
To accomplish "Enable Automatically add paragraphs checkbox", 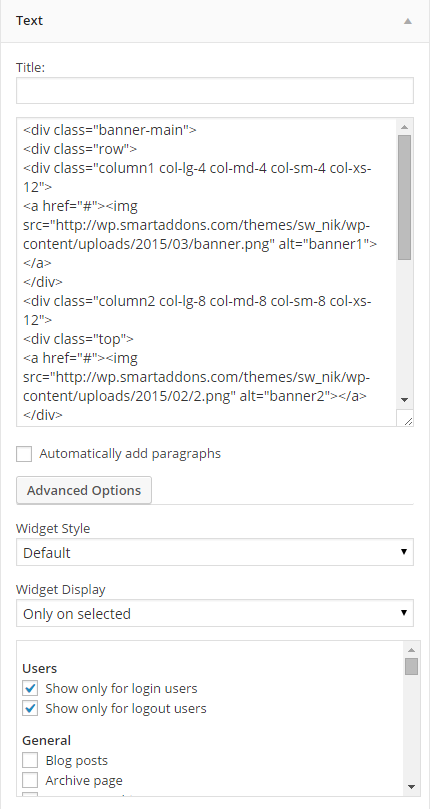I will click(24, 454).
